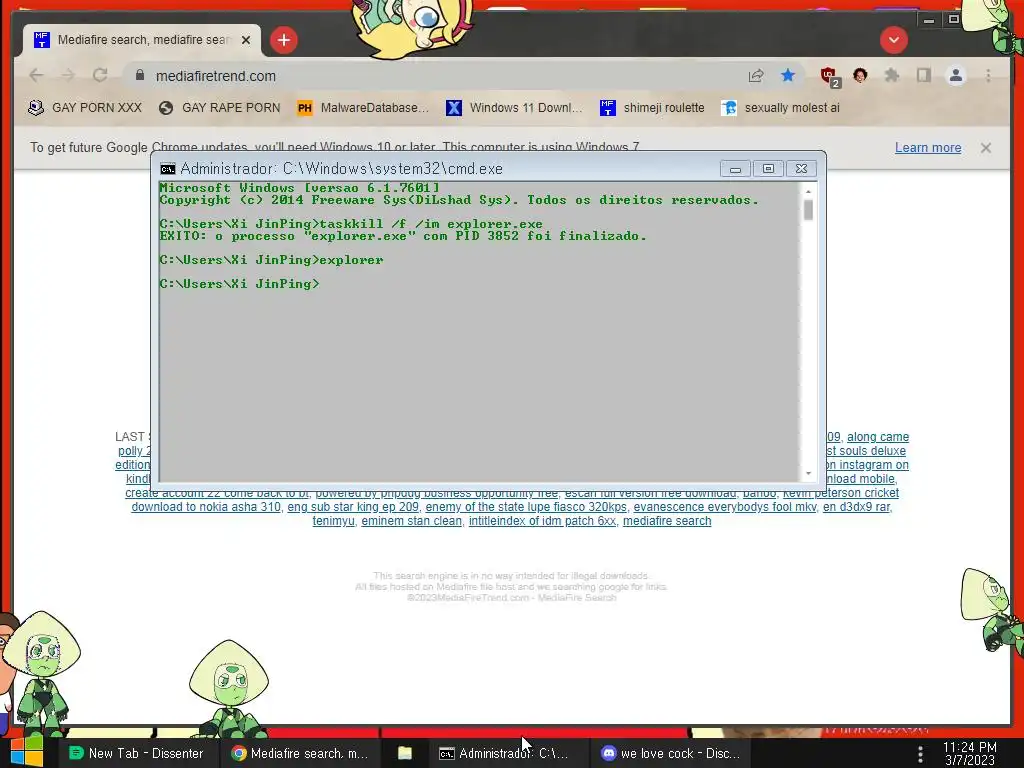Click the cmd prompt text area

[479, 332]
